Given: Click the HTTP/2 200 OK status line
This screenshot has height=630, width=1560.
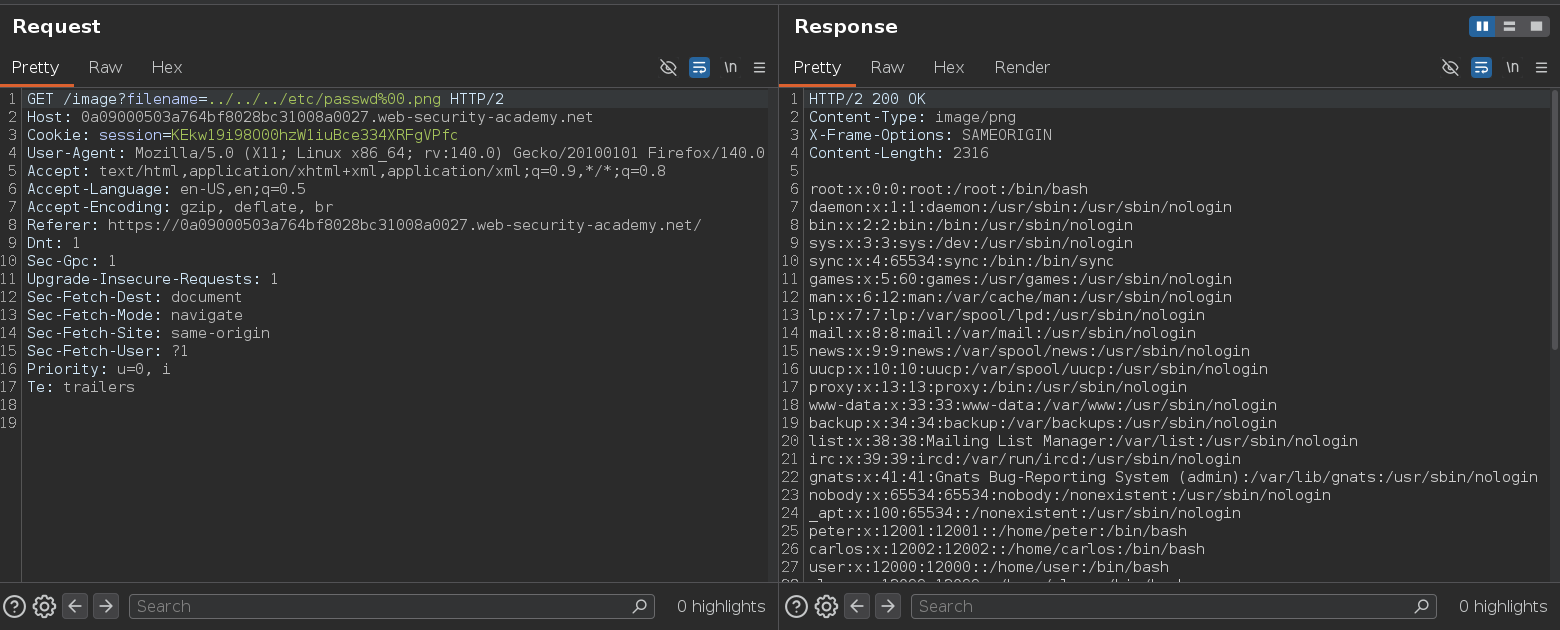Looking at the screenshot, I should click(867, 99).
